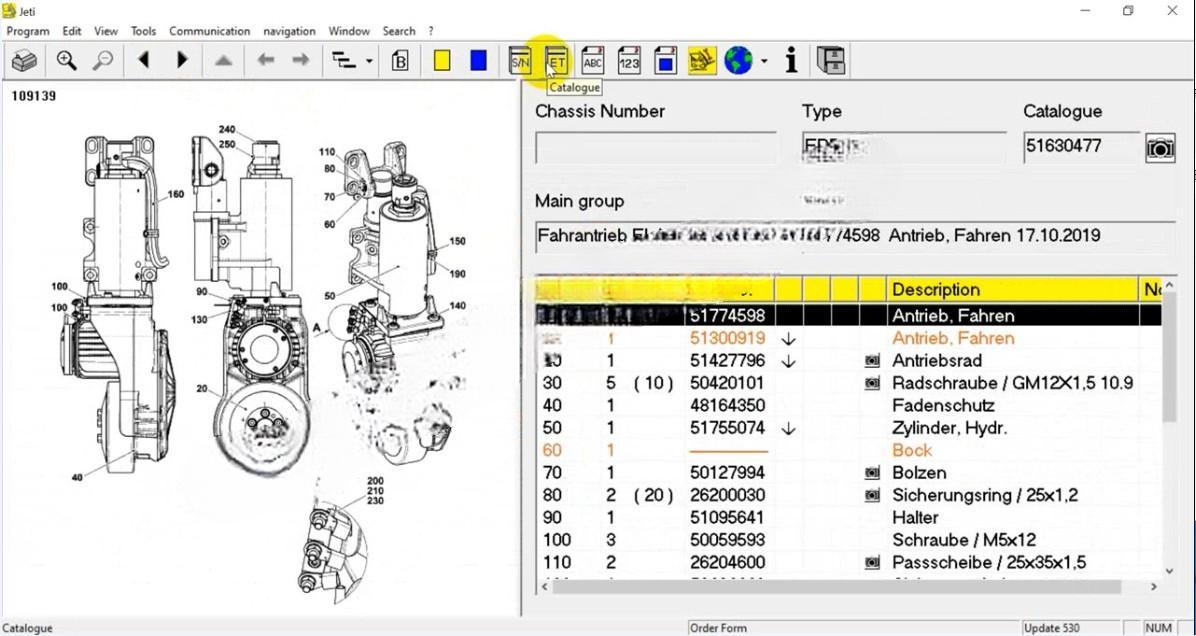This screenshot has height=636, width=1196.
Task: Open the Communication menu
Action: tap(209, 31)
